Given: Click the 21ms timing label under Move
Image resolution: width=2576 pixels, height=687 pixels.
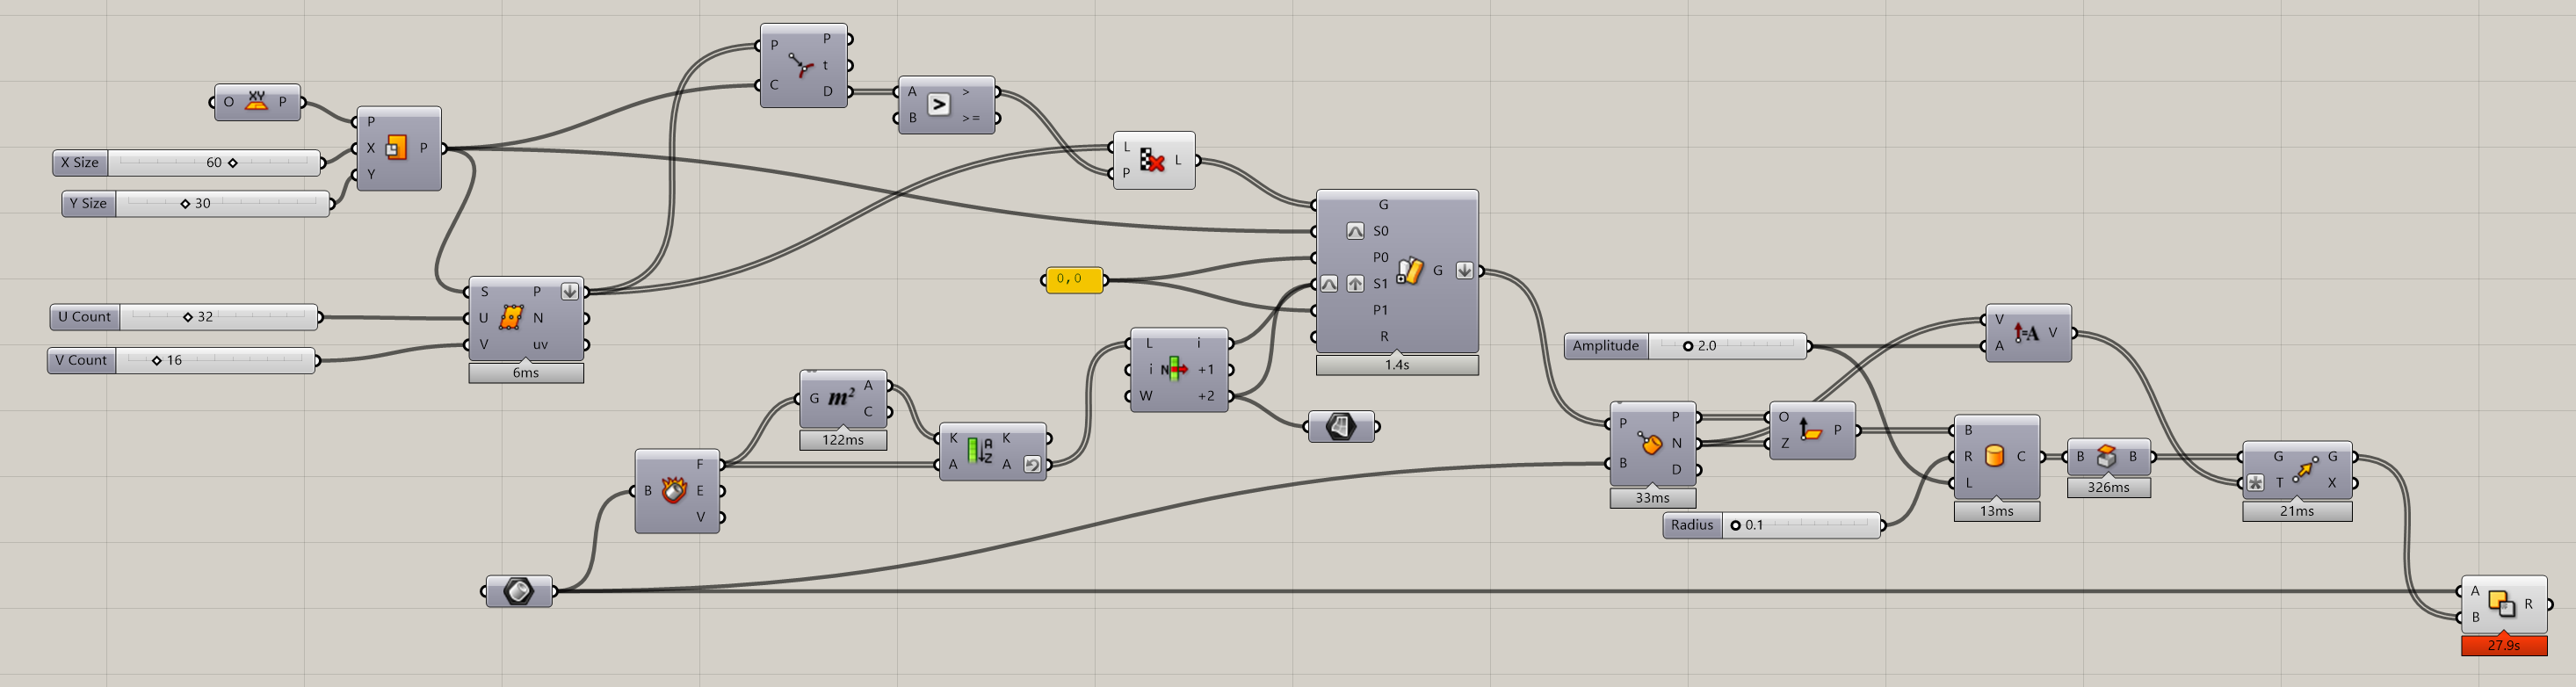Looking at the screenshot, I should click(x=2297, y=511).
